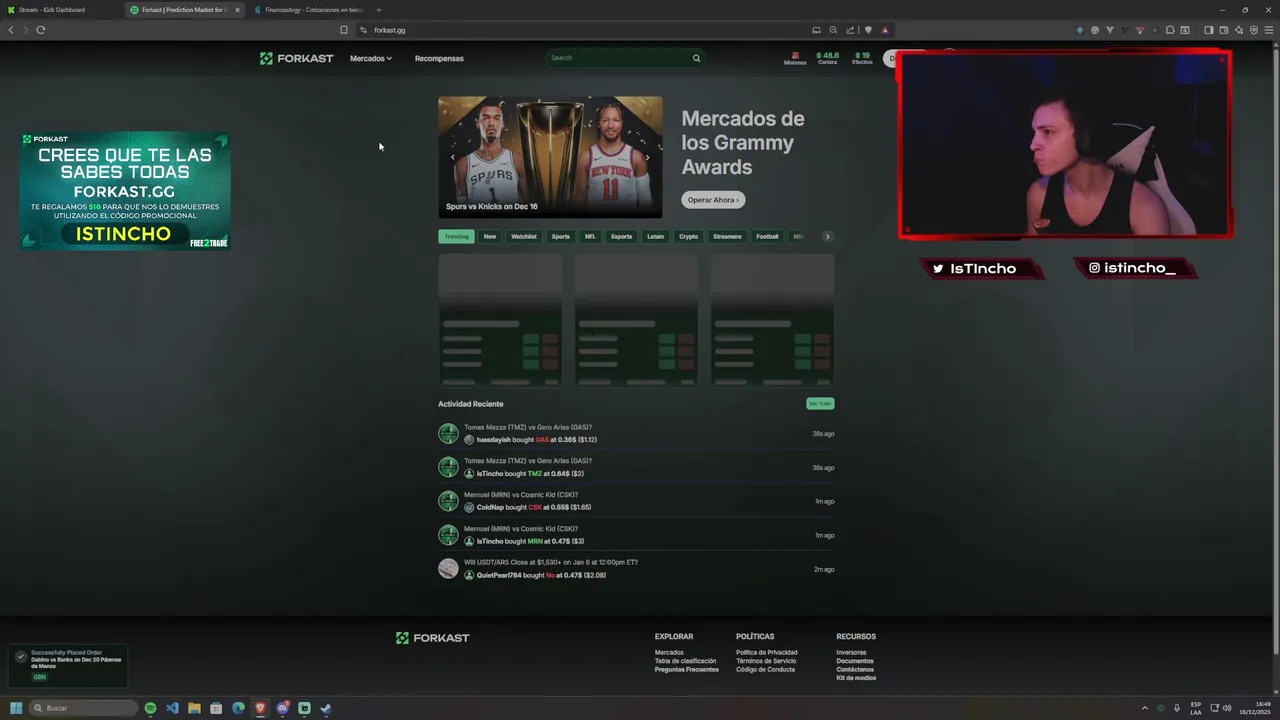Select the Crypto category tab
This screenshot has width=1280, height=720.
689,237
